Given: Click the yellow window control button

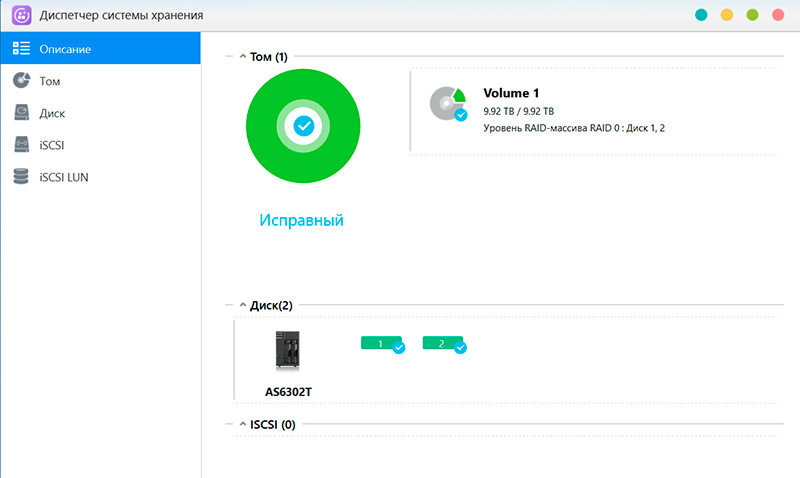Looking at the screenshot, I should click(727, 15).
